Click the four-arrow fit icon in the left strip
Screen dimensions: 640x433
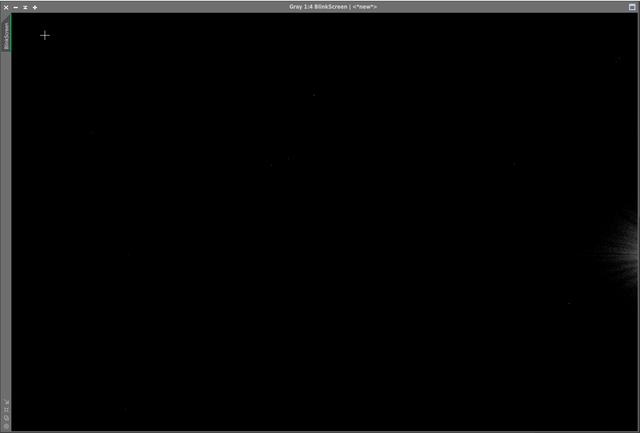[6, 410]
